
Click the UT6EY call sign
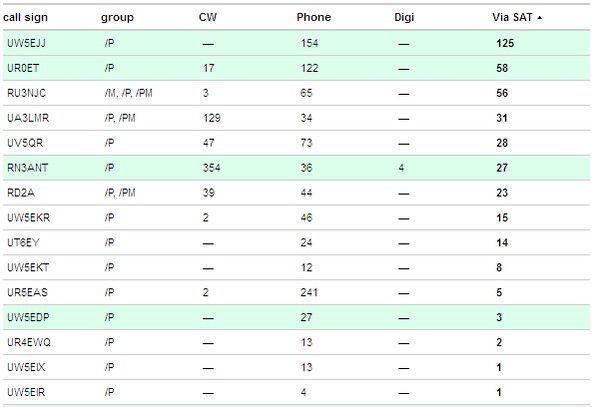click(x=23, y=243)
